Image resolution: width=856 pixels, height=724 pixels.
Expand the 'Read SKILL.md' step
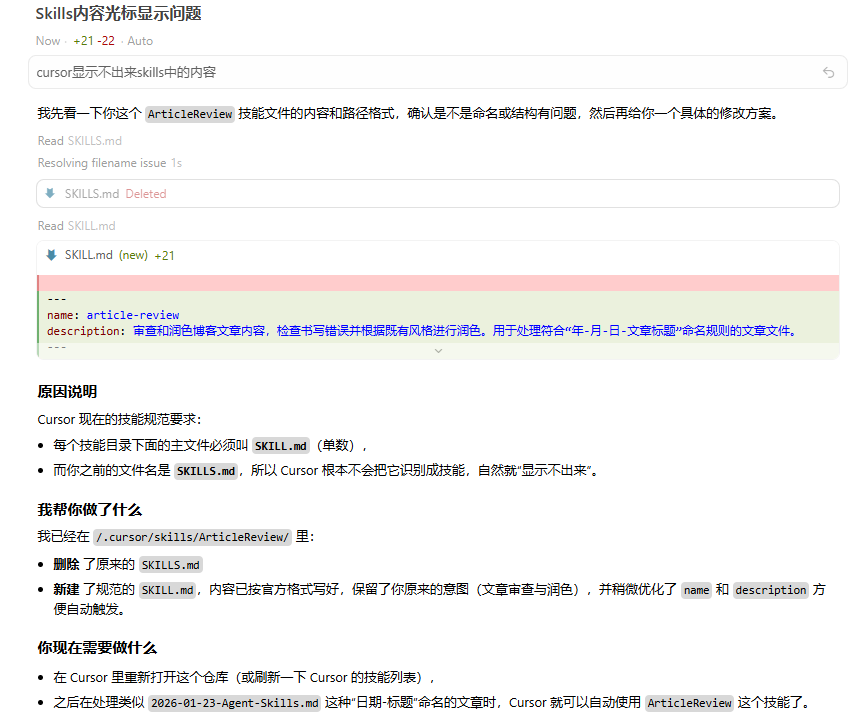point(76,226)
